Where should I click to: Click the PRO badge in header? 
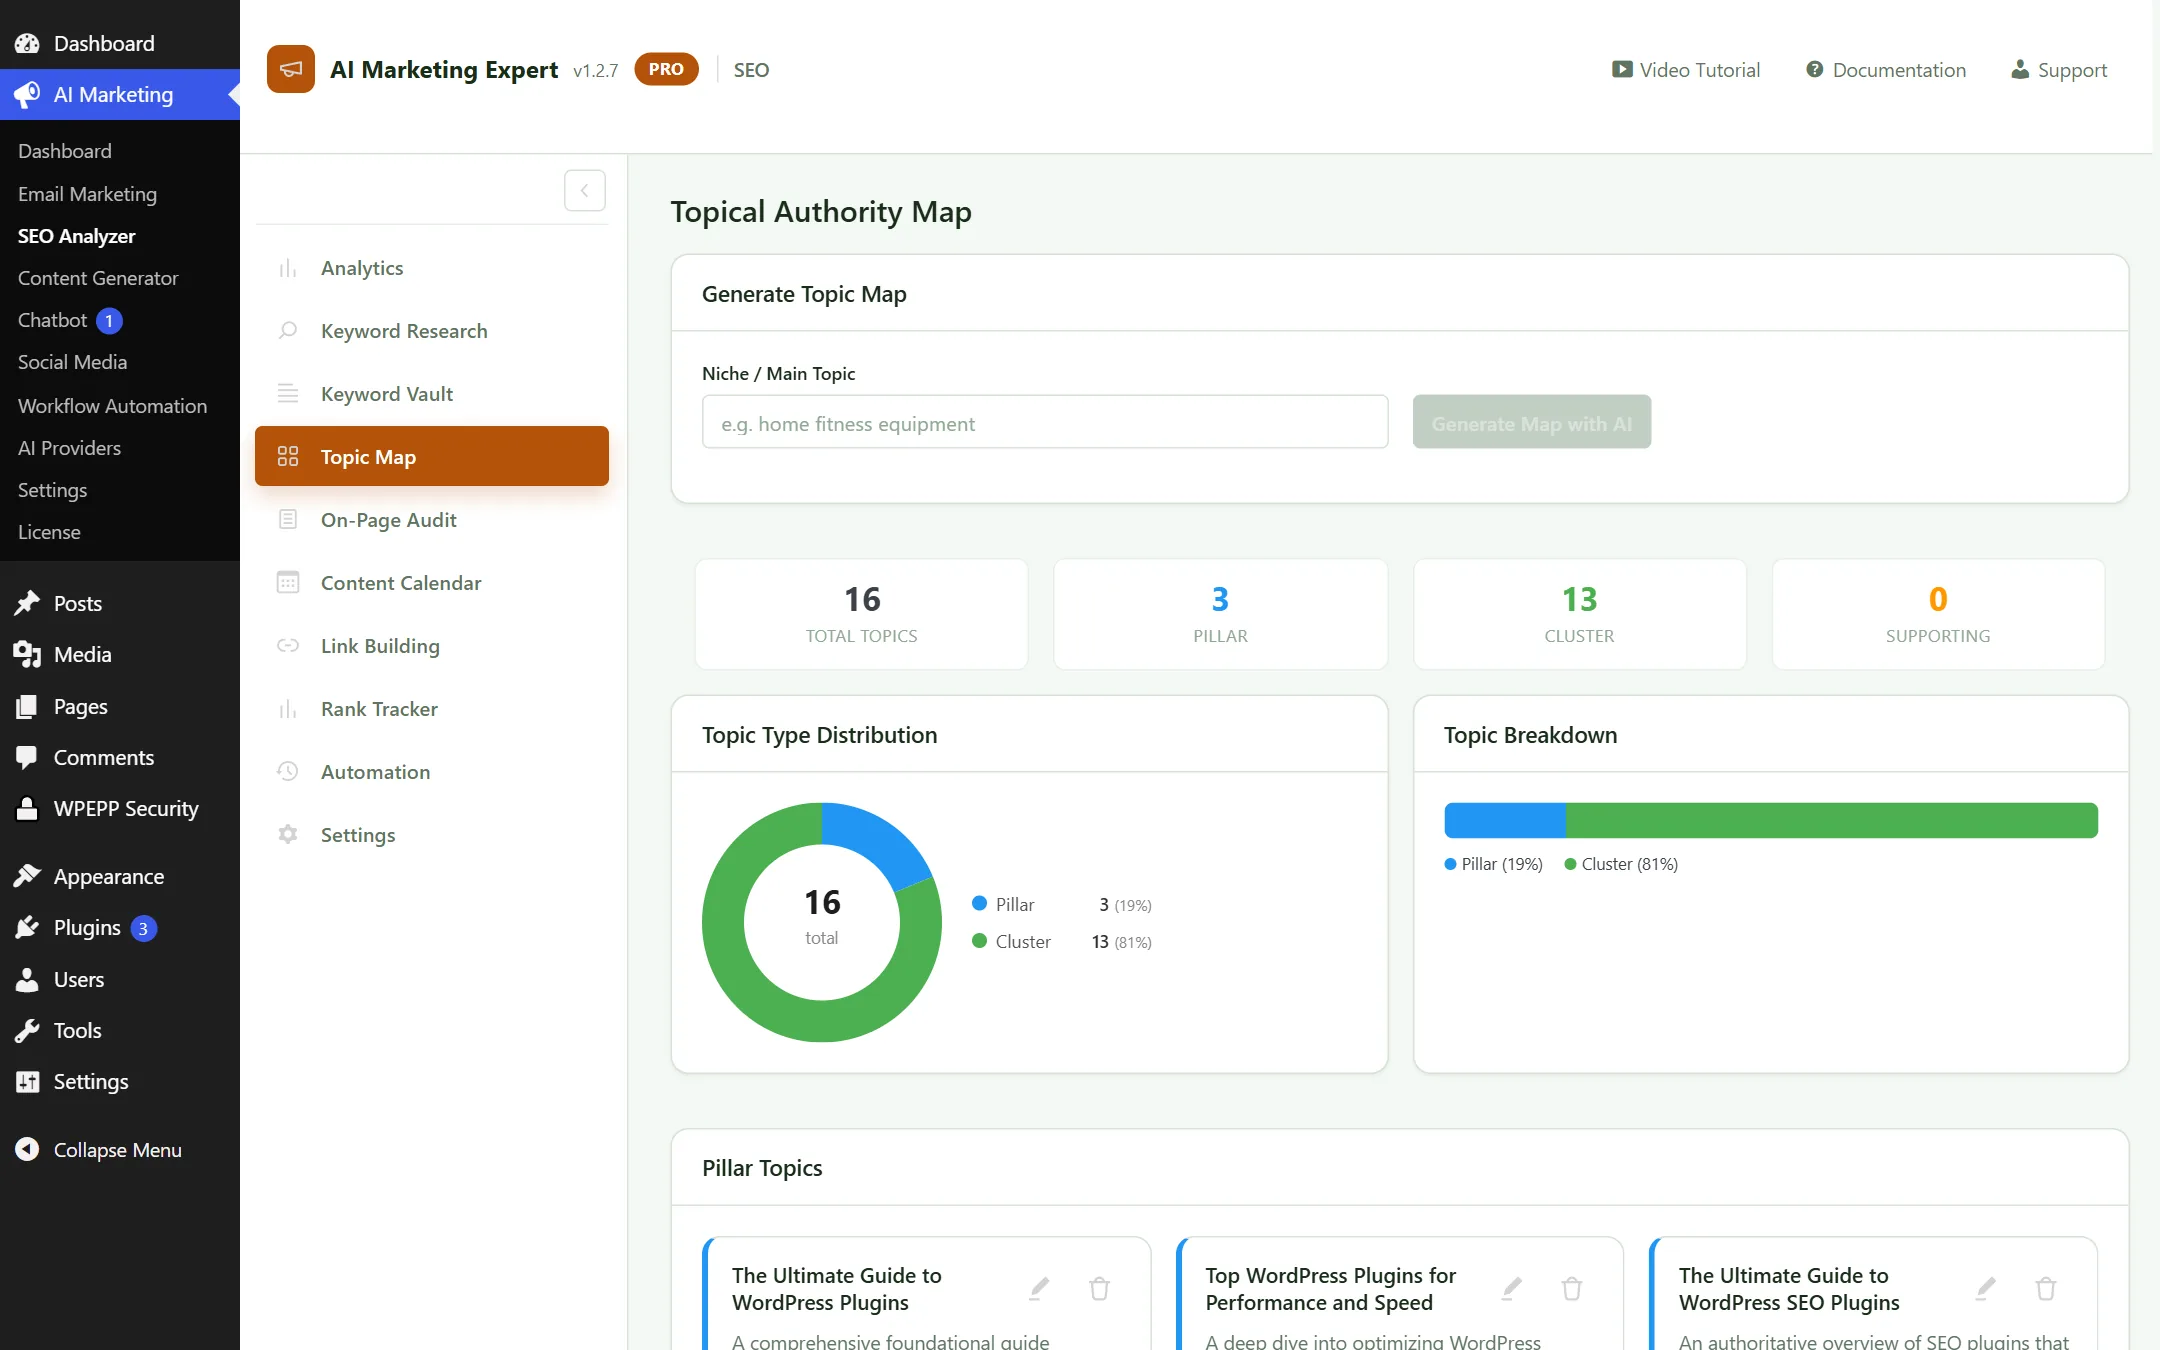pos(666,69)
